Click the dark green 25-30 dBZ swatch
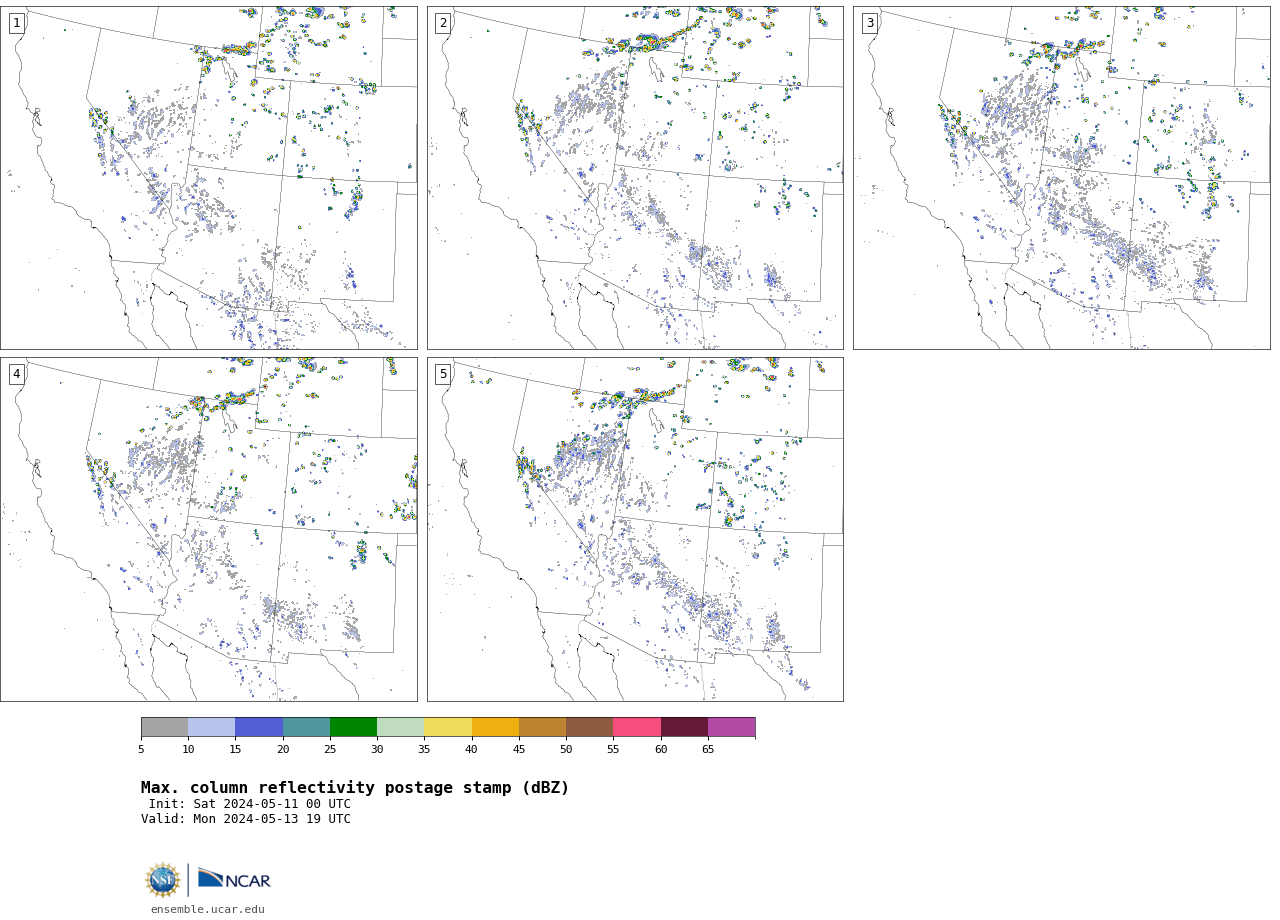 [x=353, y=727]
